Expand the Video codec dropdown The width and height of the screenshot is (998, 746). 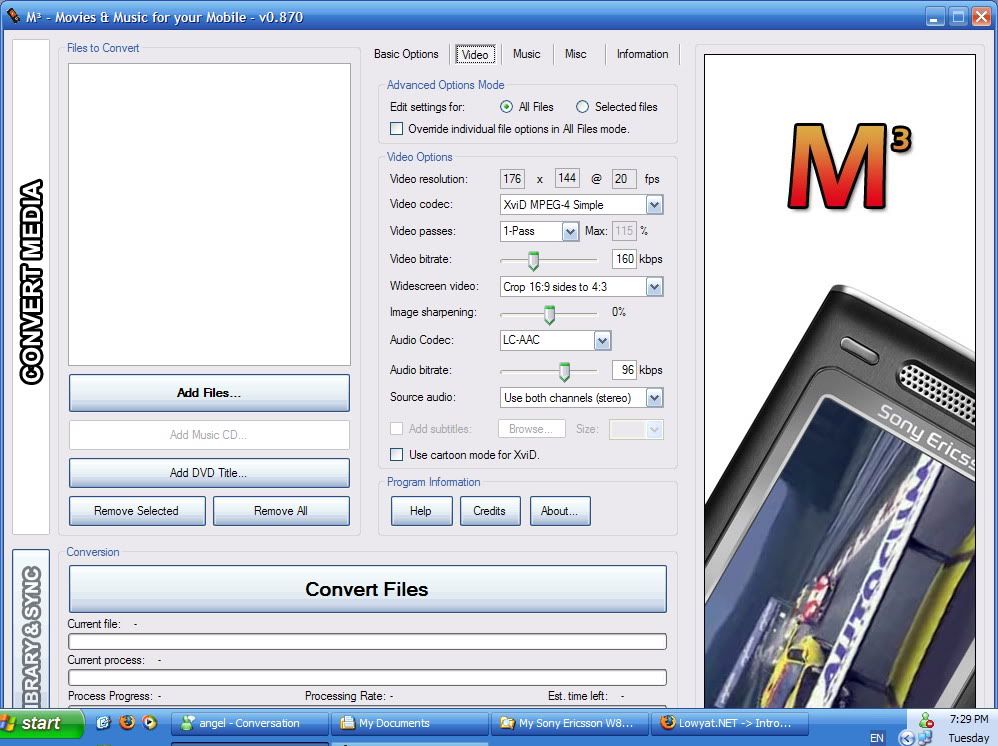click(654, 205)
